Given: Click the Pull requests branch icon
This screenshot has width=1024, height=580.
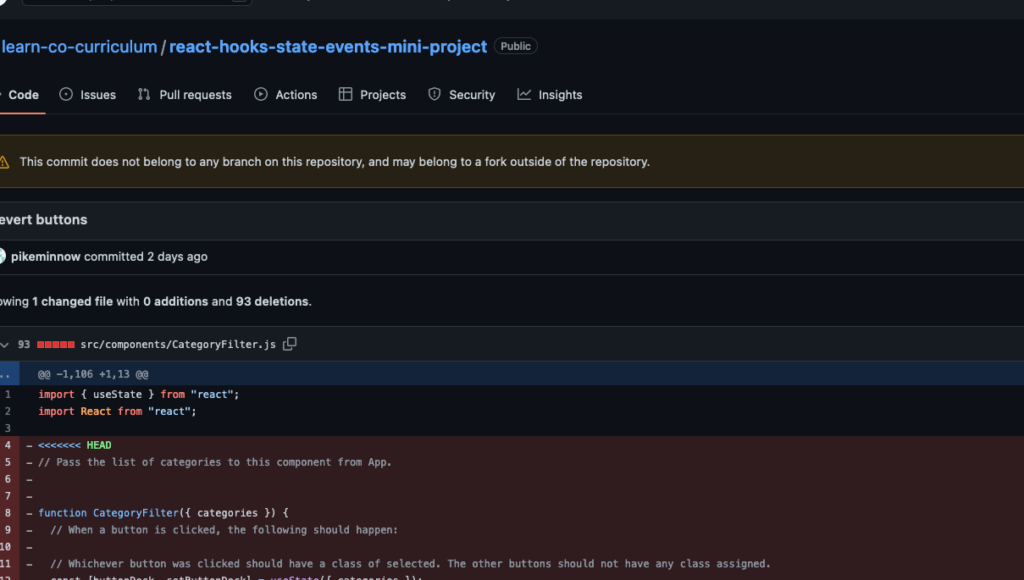Looking at the screenshot, I should (144, 94).
